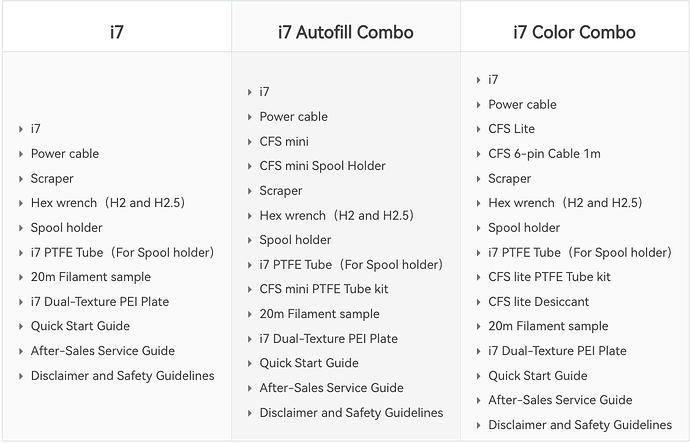Click the i7 column header
Screen dimensions: 690x443
pyautogui.click(x=117, y=32)
